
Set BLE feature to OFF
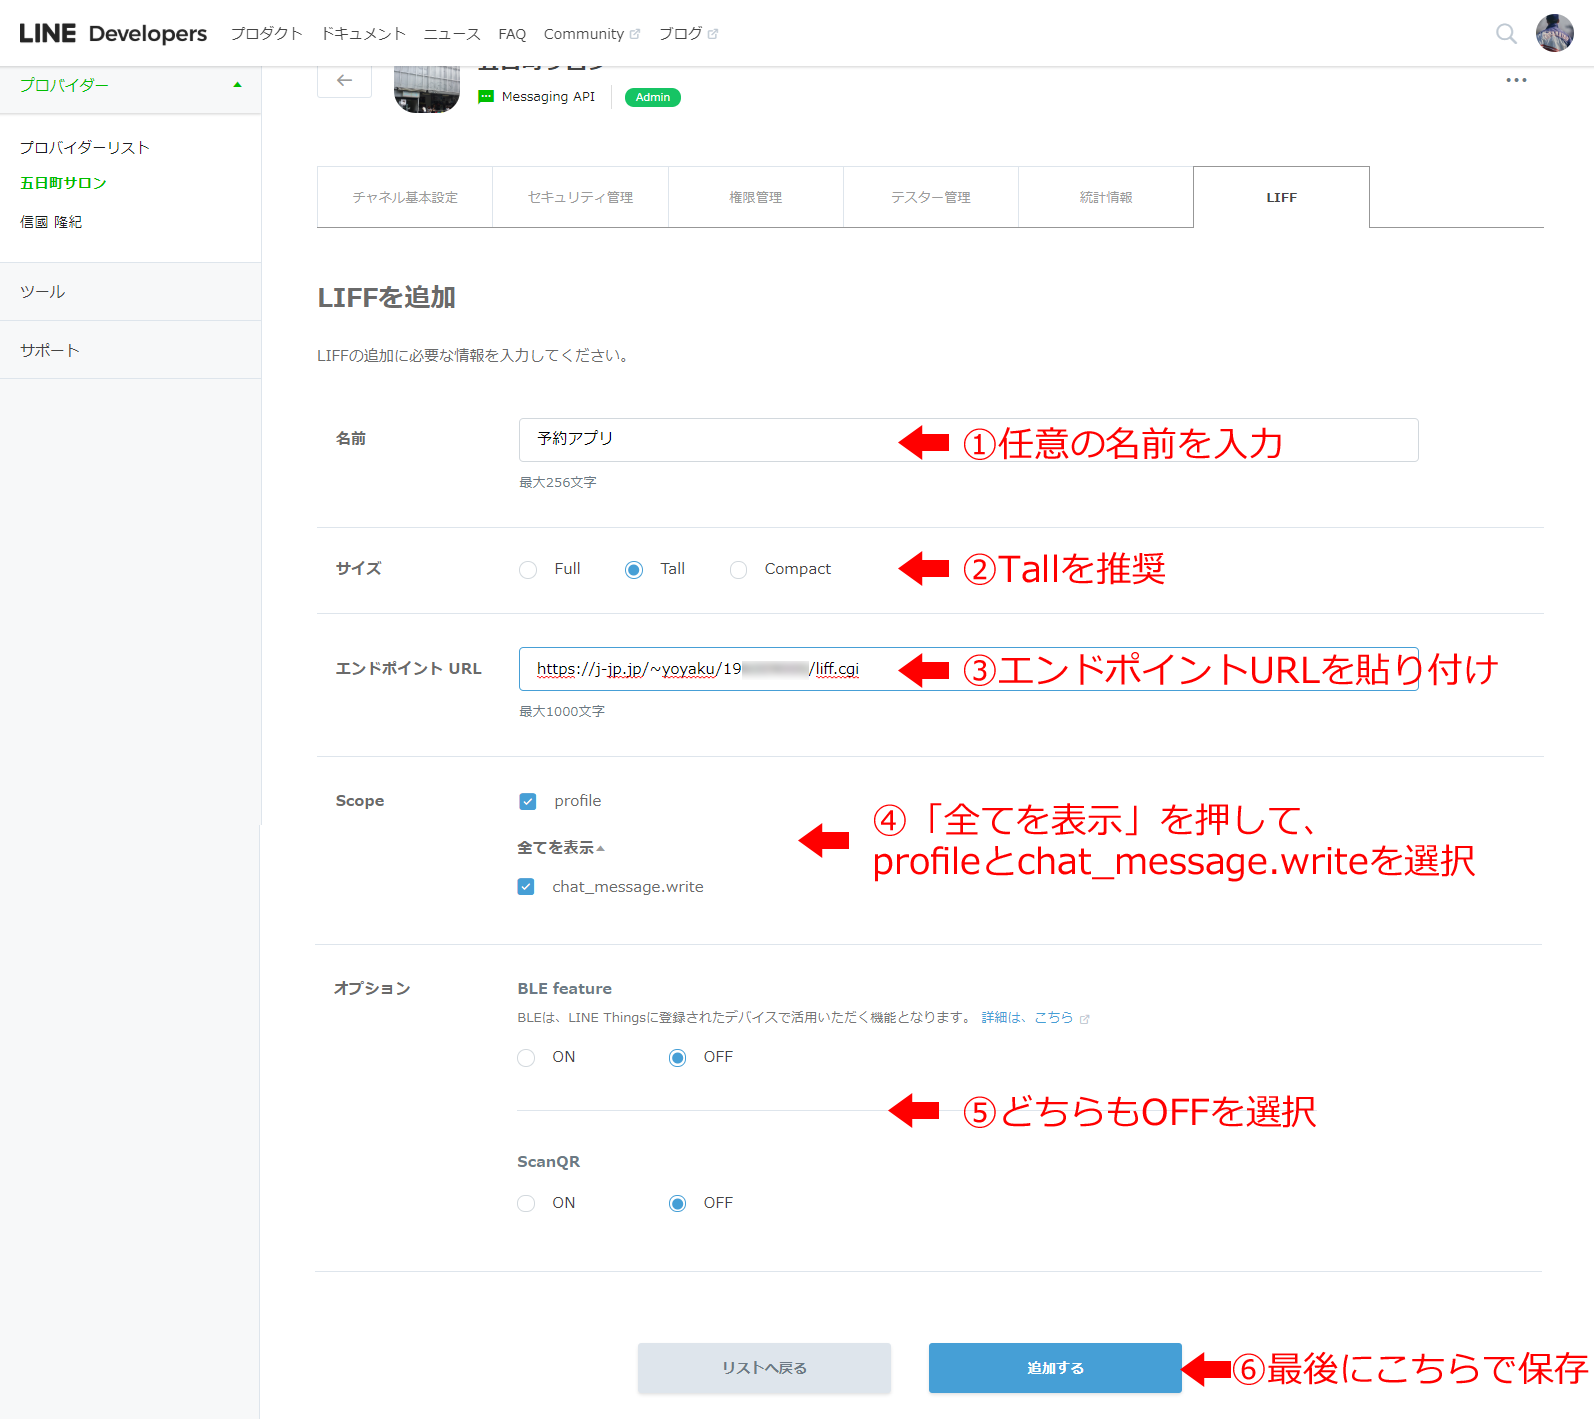click(678, 1058)
